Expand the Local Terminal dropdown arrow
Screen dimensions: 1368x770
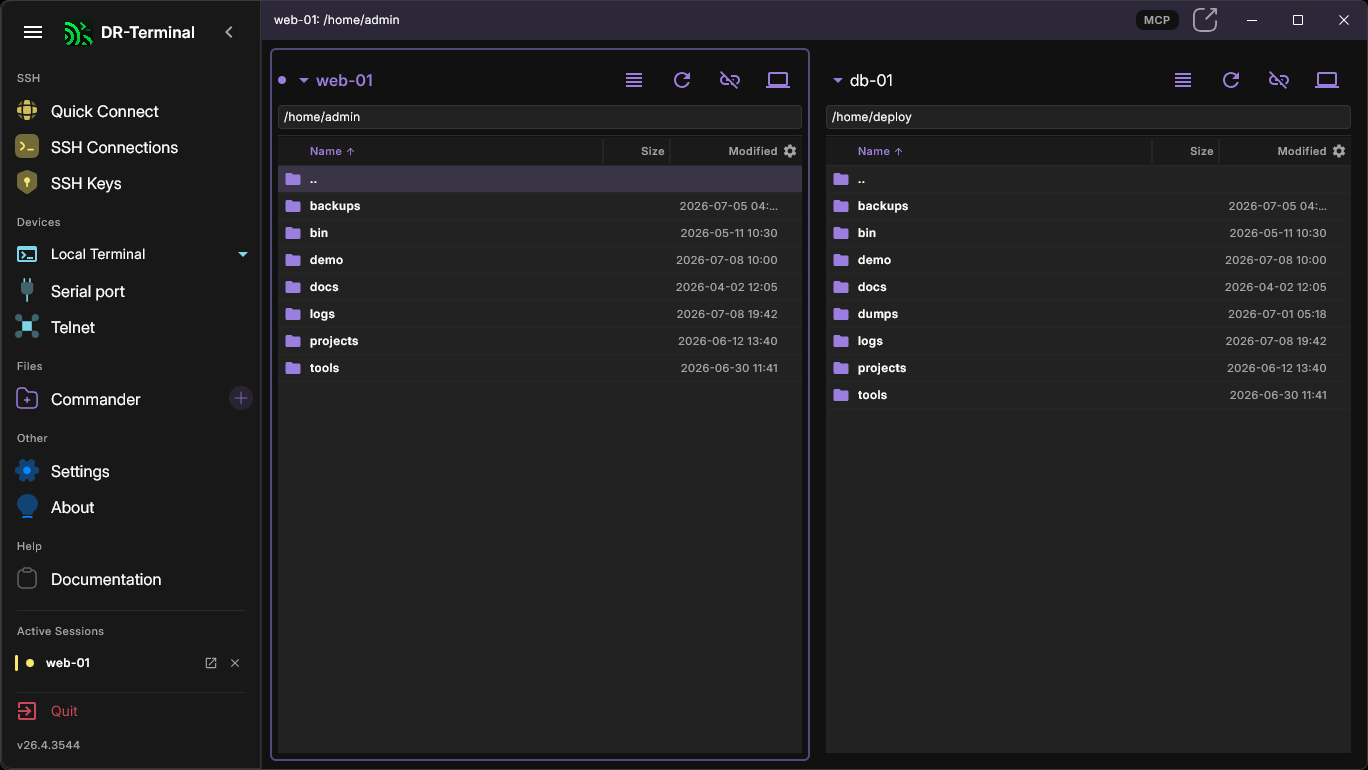click(x=243, y=254)
